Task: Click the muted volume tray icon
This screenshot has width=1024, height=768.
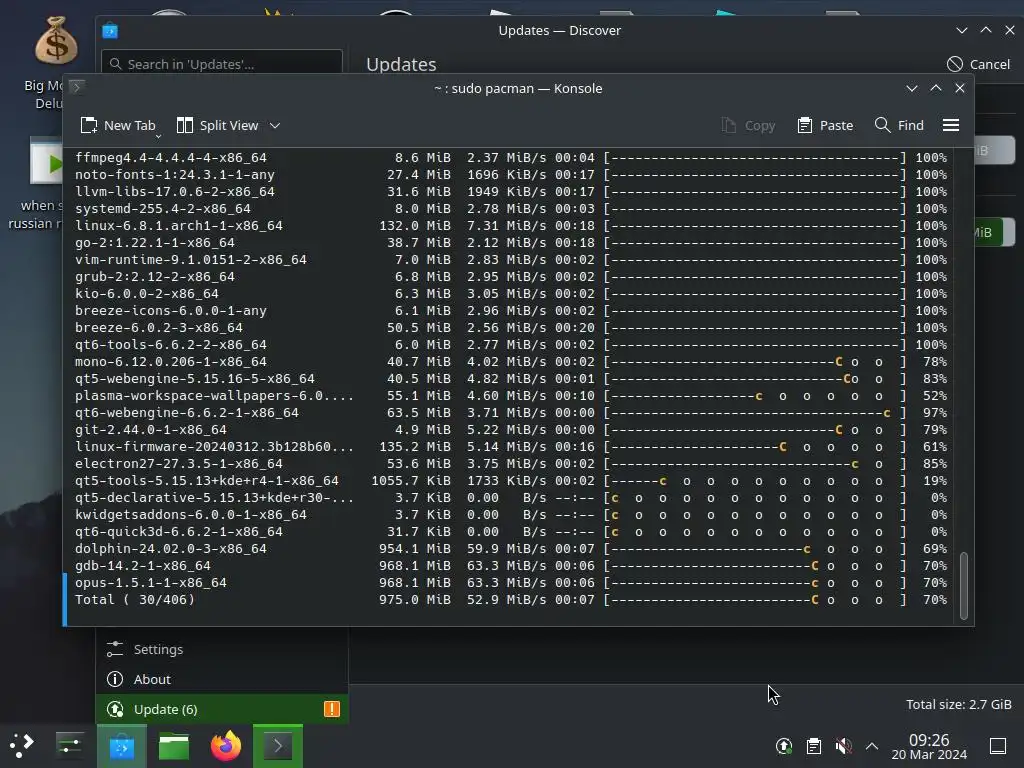Action: [x=843, y=745]
